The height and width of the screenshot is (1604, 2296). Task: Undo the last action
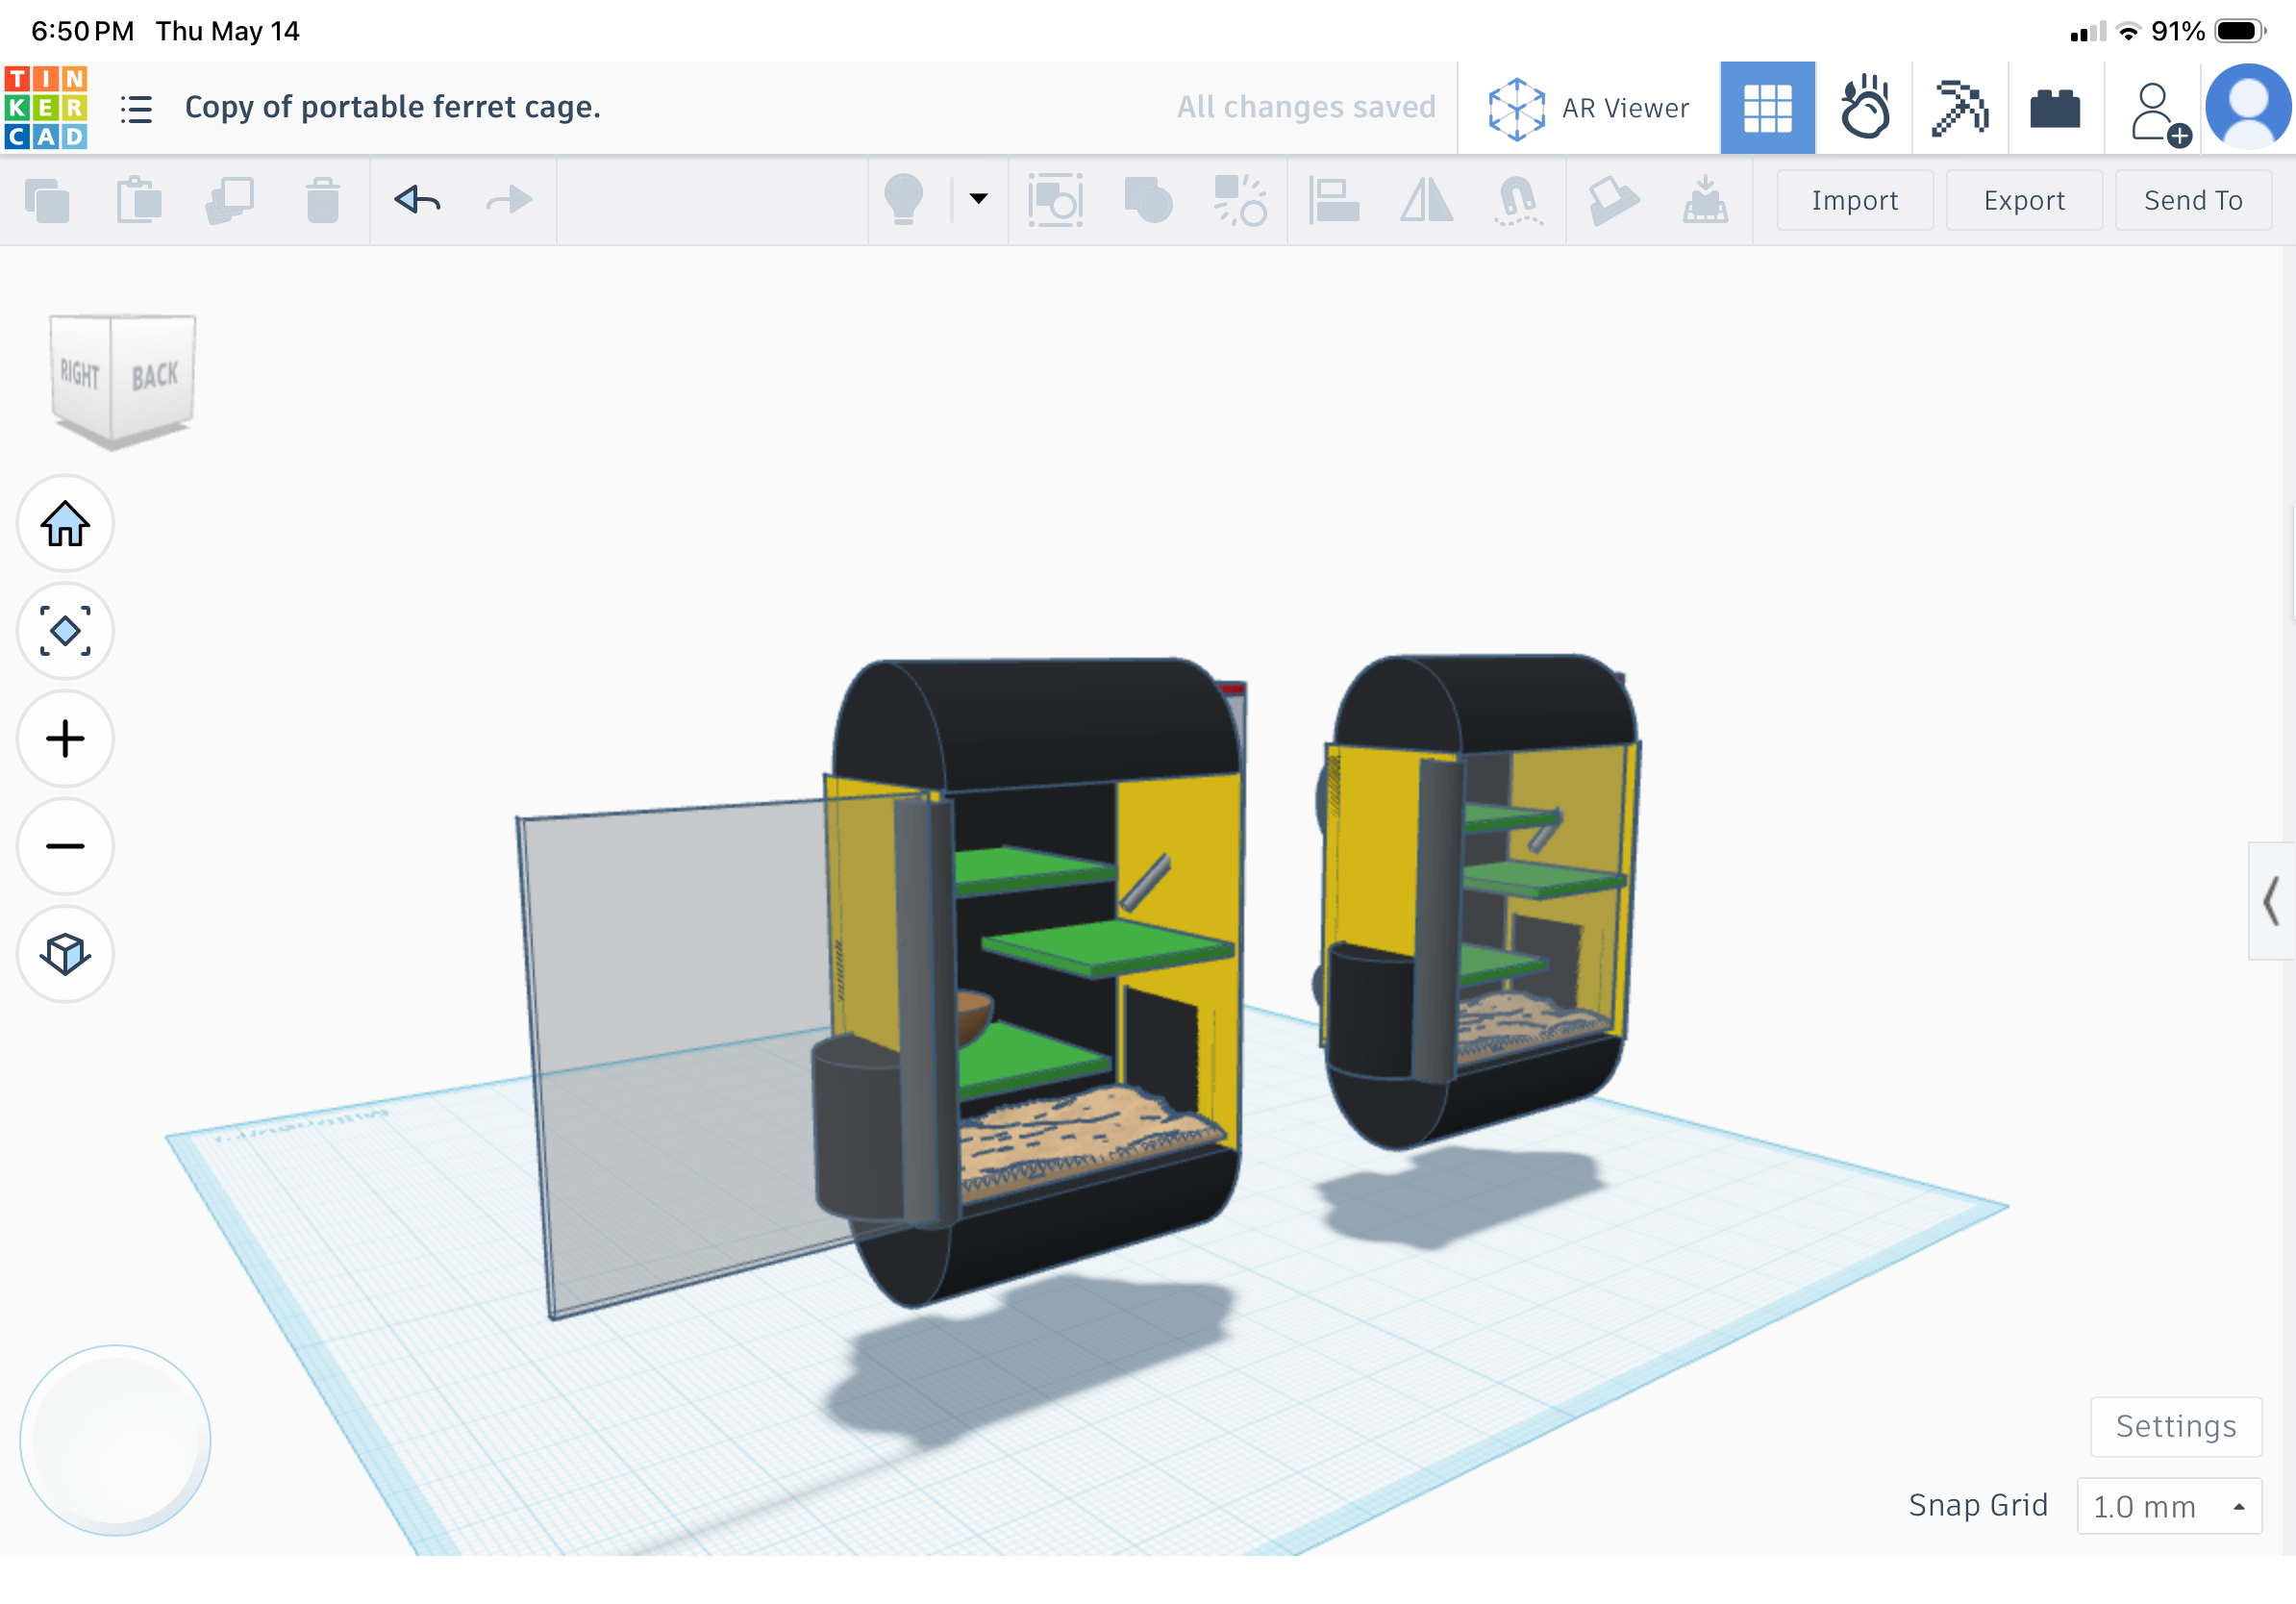417,200
